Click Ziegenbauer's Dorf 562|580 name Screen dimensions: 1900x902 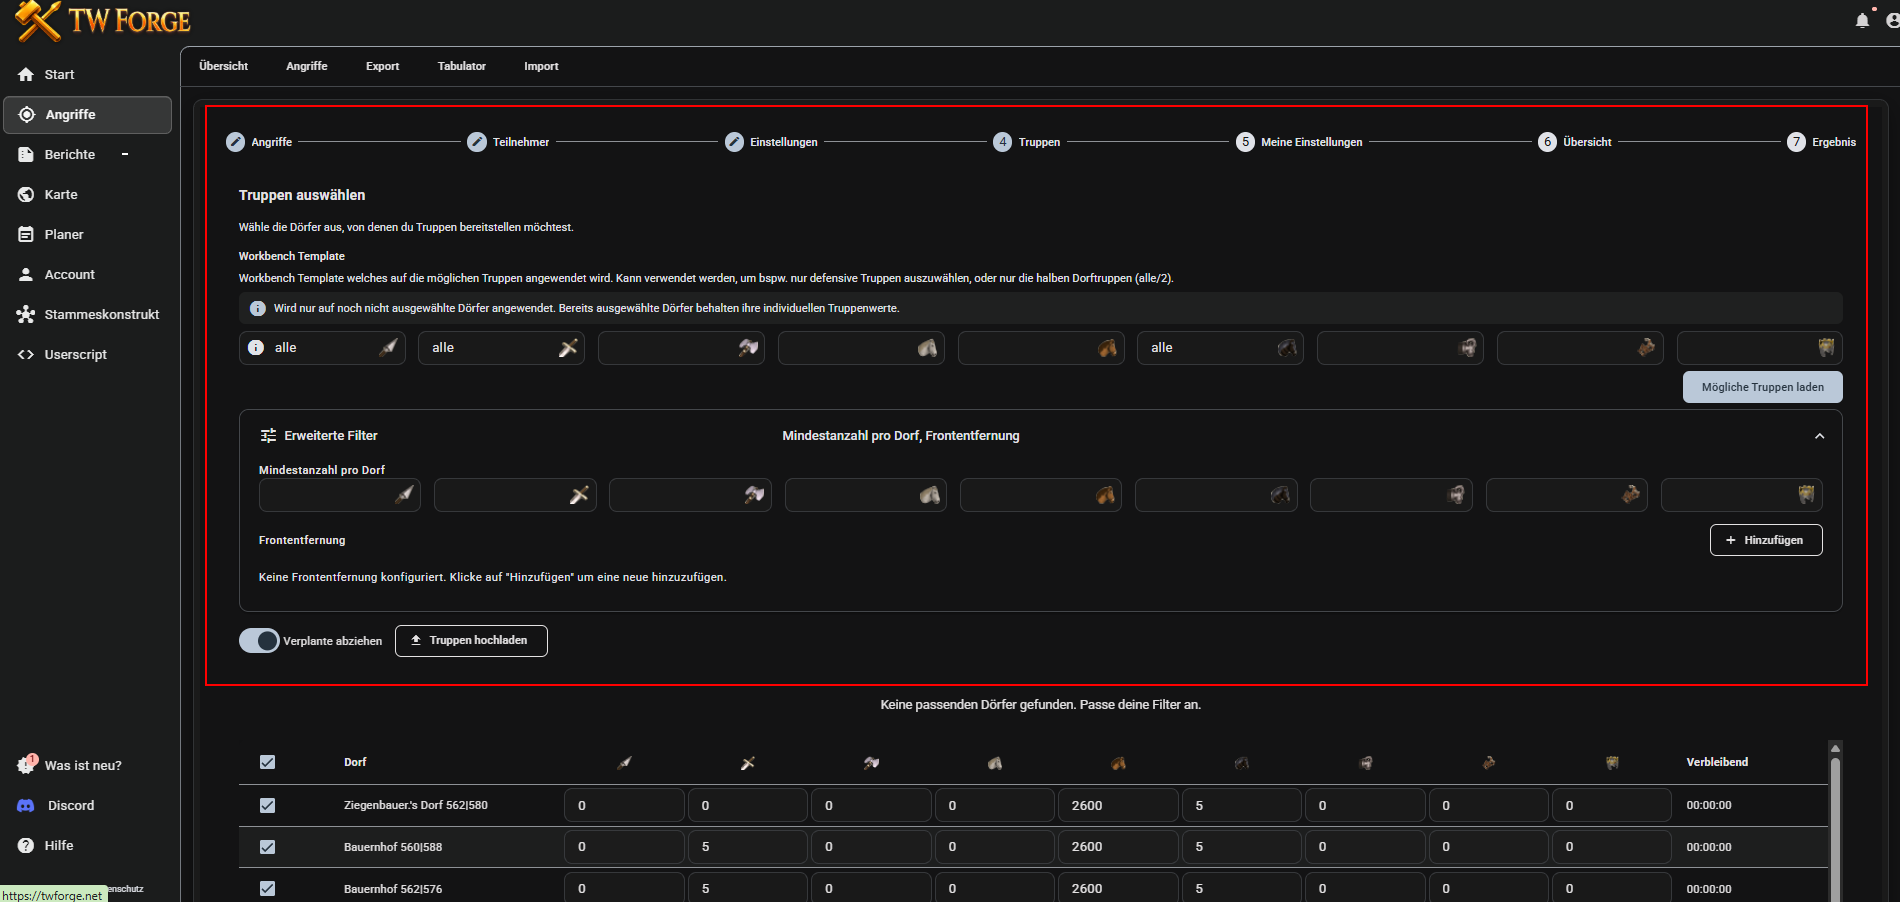[x=416, y=805]
